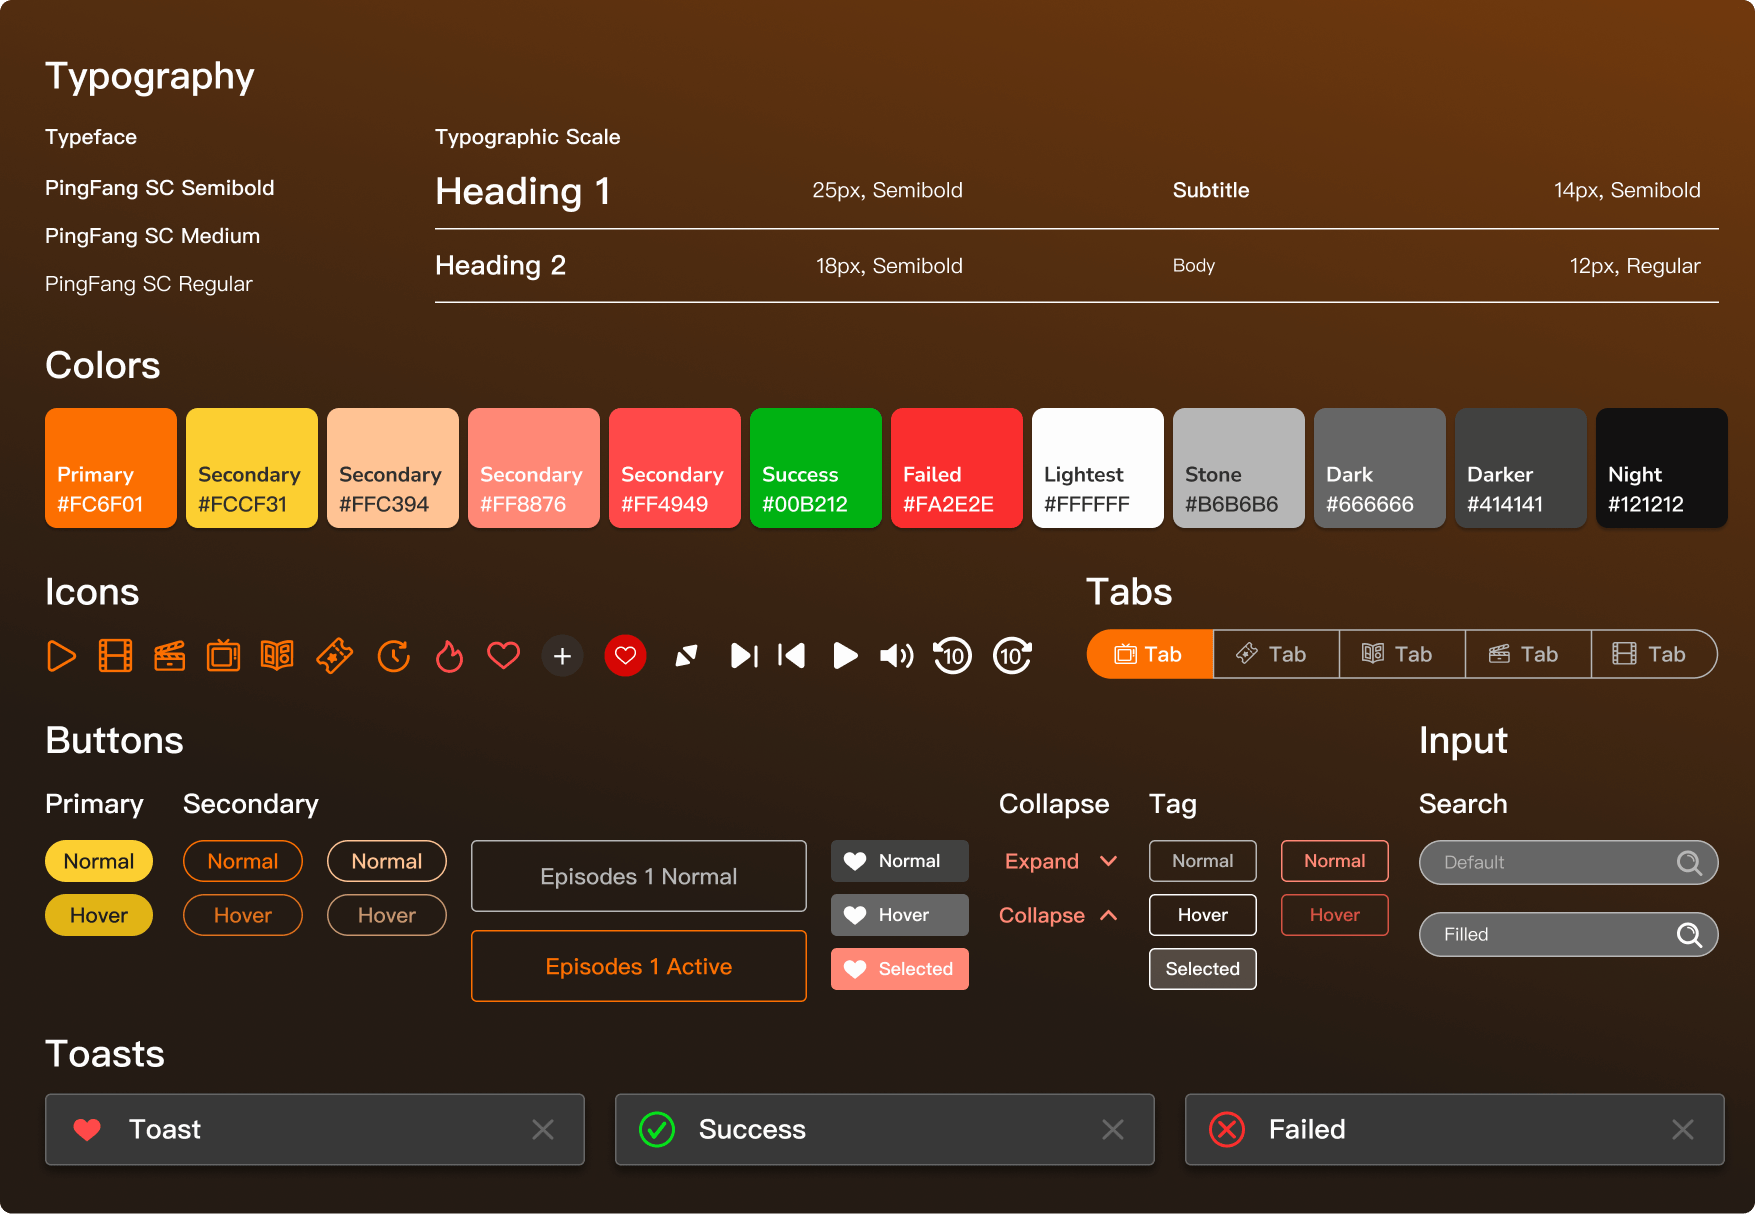Click the volume speaker icon
1755x1214 pixels.
coord(896,656)
